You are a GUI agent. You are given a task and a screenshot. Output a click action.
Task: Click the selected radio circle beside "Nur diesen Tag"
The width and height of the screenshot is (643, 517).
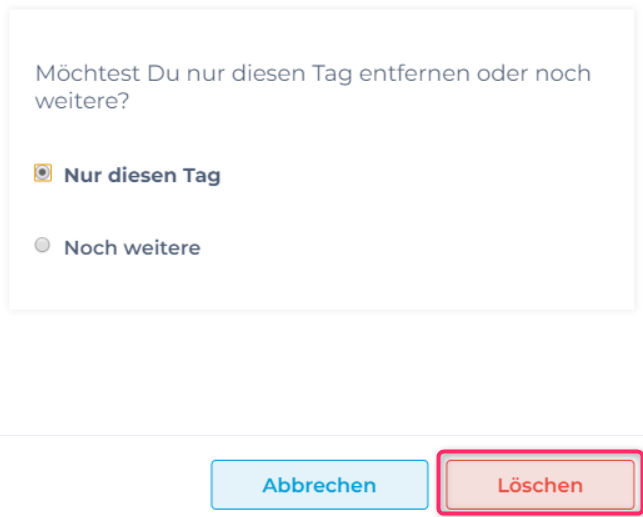tap(43, 173)
